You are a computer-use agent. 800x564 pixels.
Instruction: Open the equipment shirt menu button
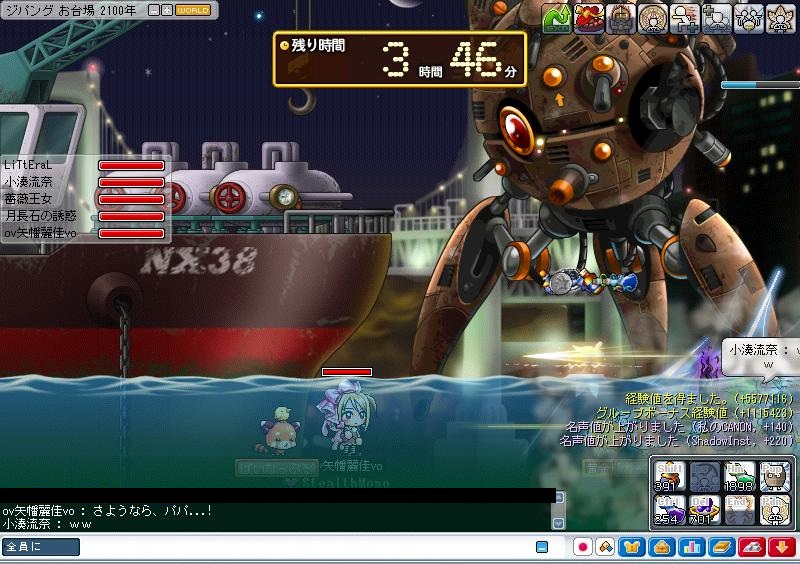[632, 547]
